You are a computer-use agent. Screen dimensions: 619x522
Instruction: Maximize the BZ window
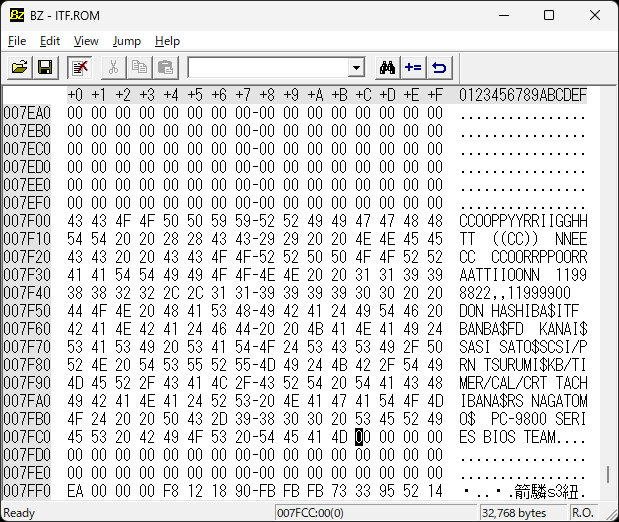click(549, 15)
